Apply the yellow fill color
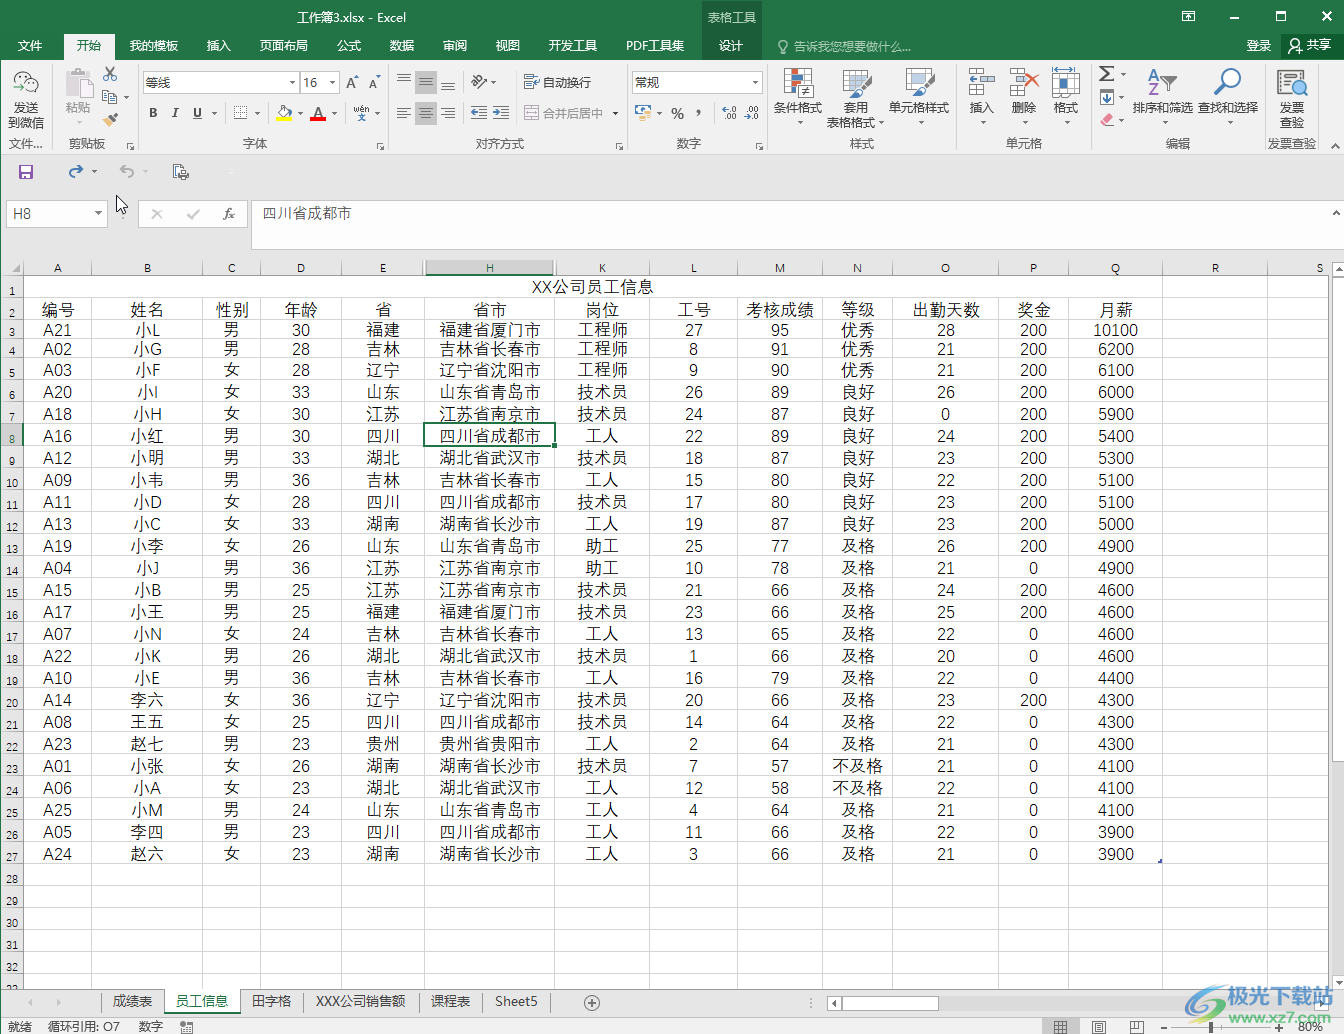This screenshot has width=1344, height=1034. [x=284, y=114]
